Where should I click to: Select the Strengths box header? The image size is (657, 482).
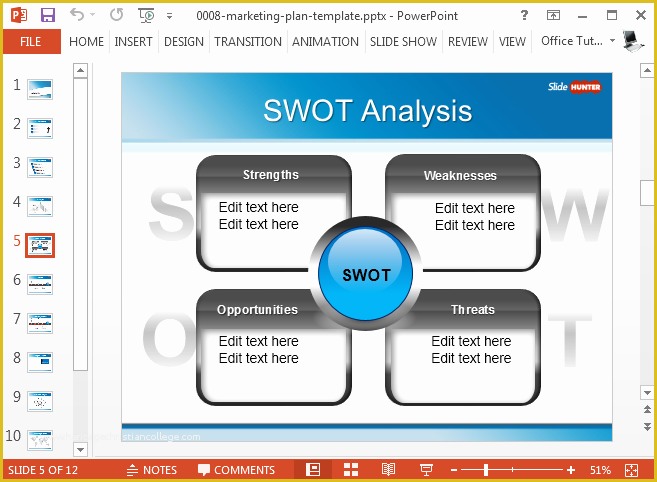click(271, 174)
